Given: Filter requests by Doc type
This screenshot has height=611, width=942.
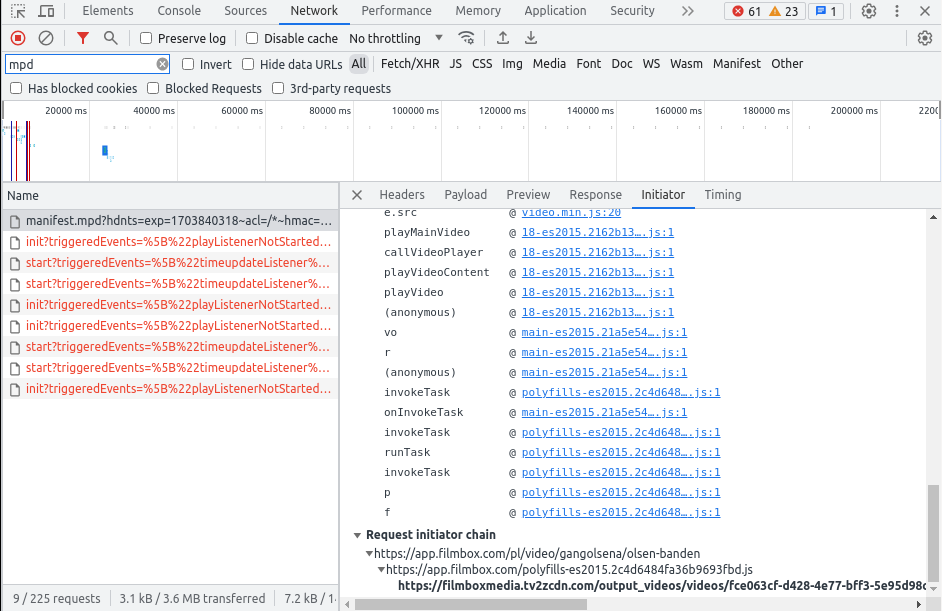Looking at the screenshot, I should pos(622,64).
